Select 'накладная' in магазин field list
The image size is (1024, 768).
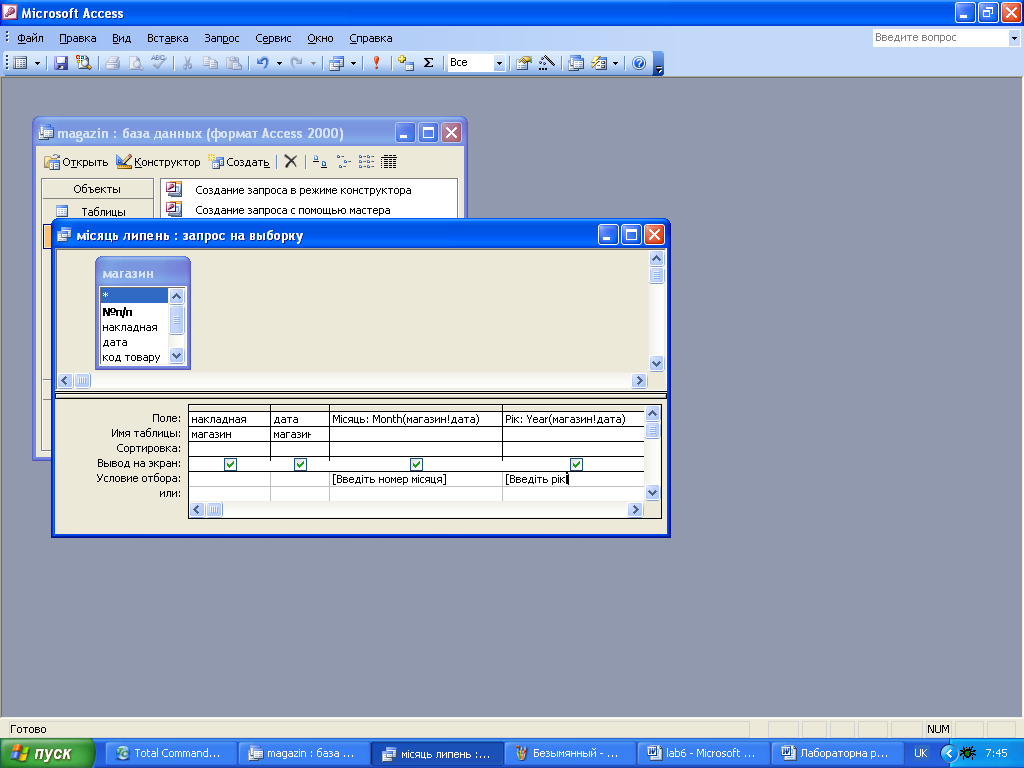[134, 327]
